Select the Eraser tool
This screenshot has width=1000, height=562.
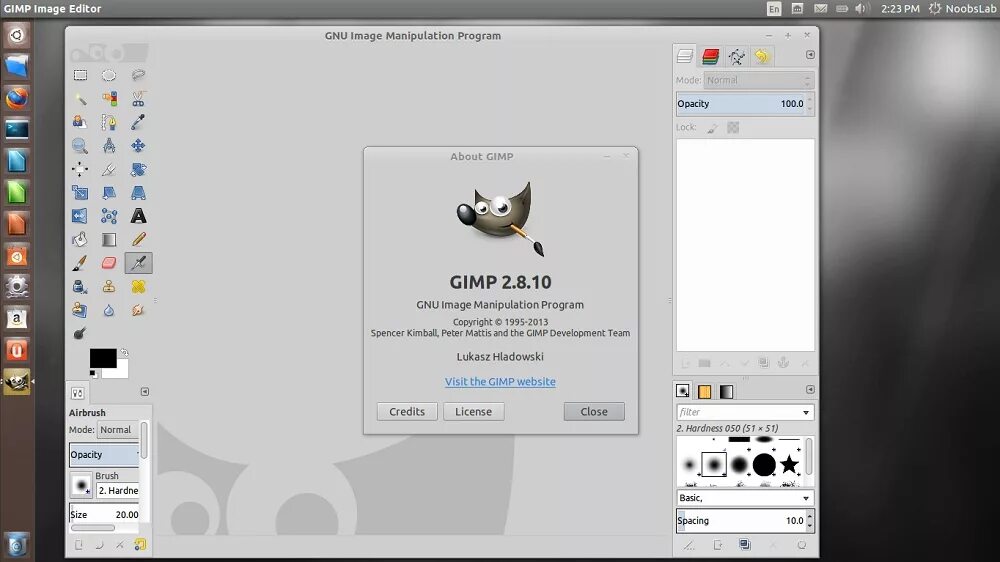(109, 263)
